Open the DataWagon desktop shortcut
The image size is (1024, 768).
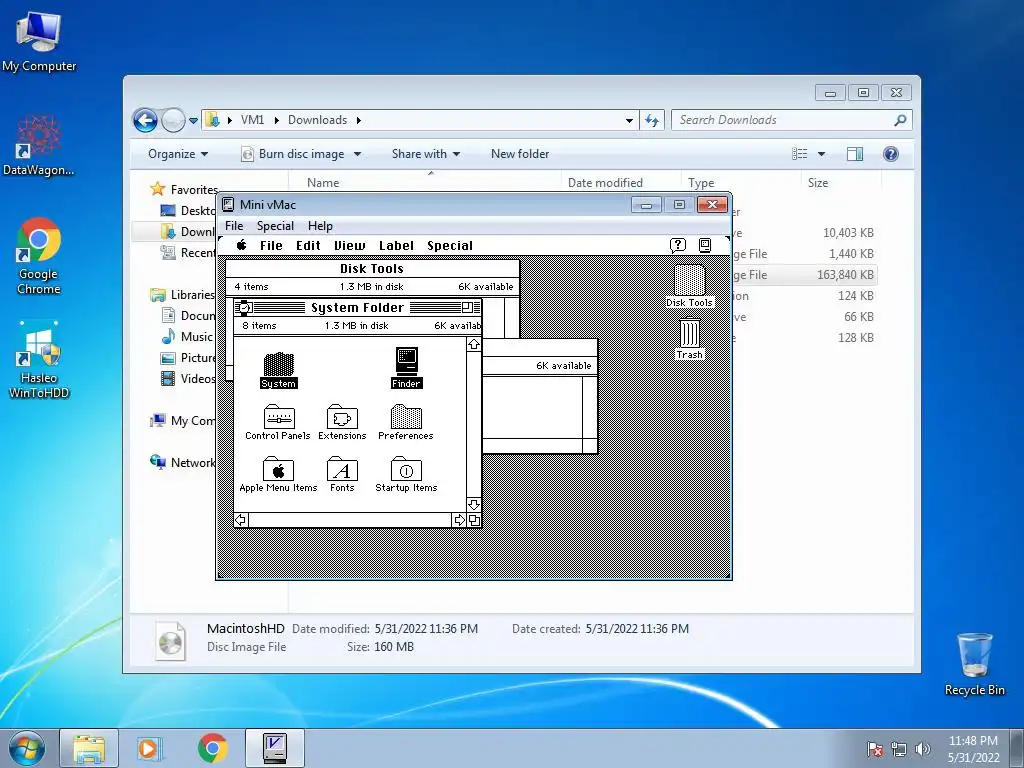[x=39, y=146]
